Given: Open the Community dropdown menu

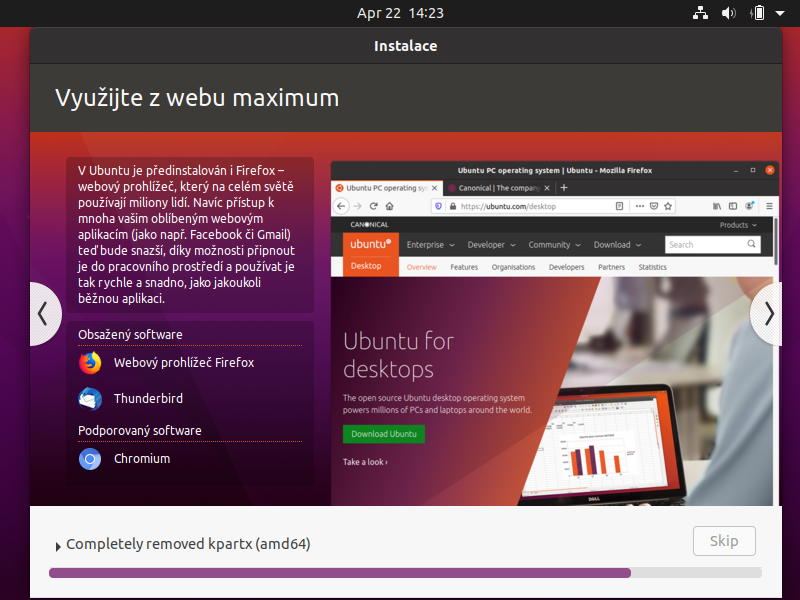Looking at the screenshot, I should pos(555,245).
